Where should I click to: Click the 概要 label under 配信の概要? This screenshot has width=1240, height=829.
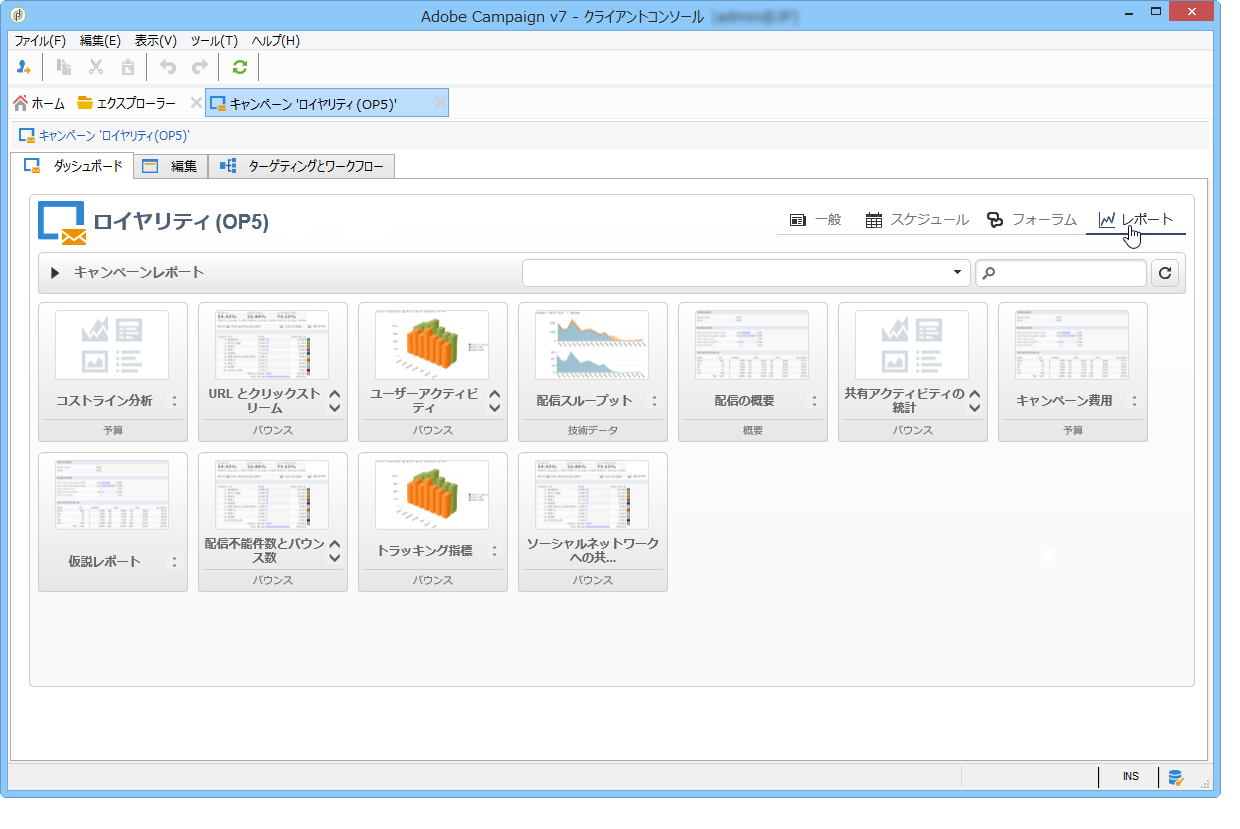click(x=752, y=430)
